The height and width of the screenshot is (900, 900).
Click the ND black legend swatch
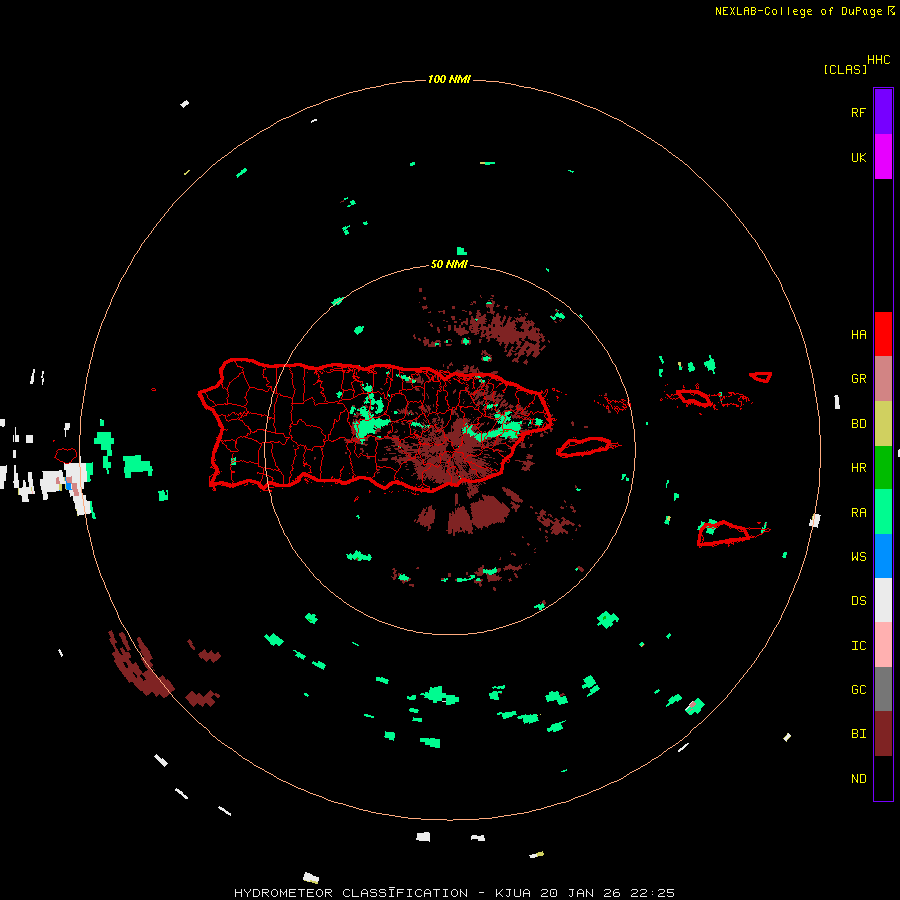883,778
